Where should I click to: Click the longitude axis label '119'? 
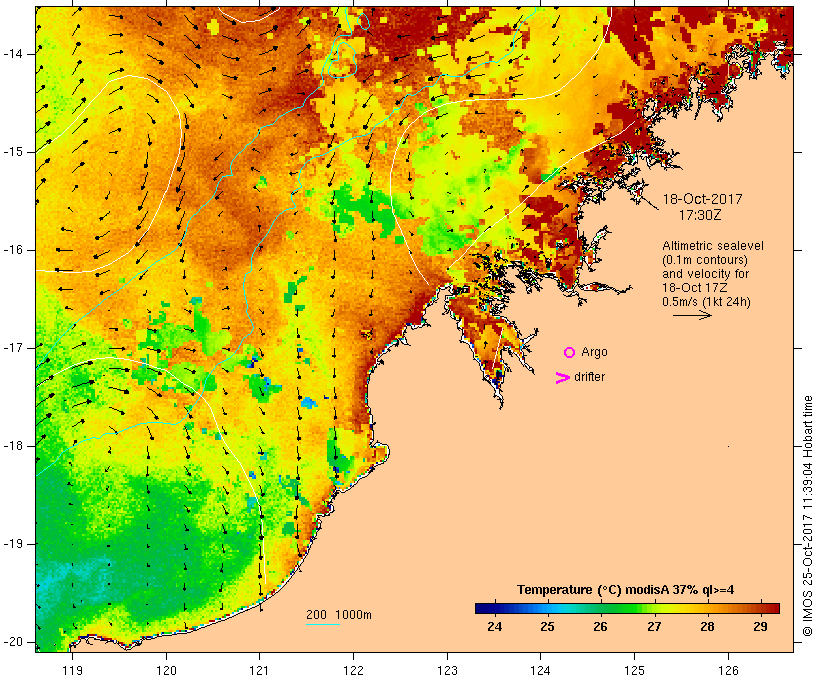72,670
